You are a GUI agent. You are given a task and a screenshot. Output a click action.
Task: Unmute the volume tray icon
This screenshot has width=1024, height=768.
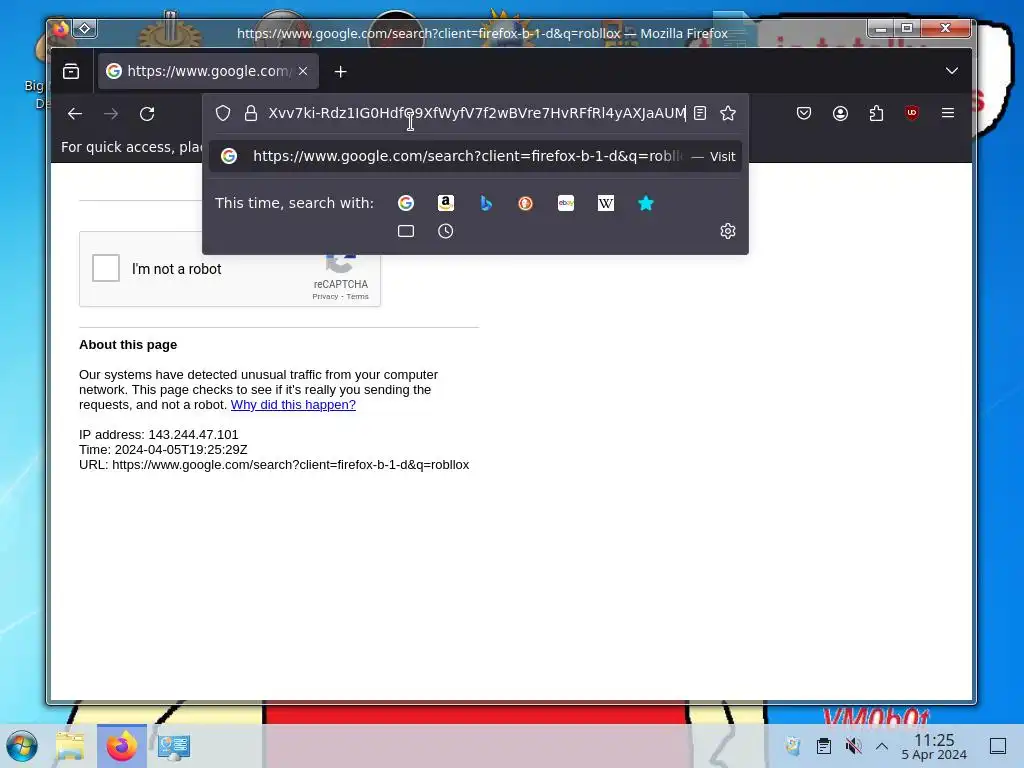point(853,746)
